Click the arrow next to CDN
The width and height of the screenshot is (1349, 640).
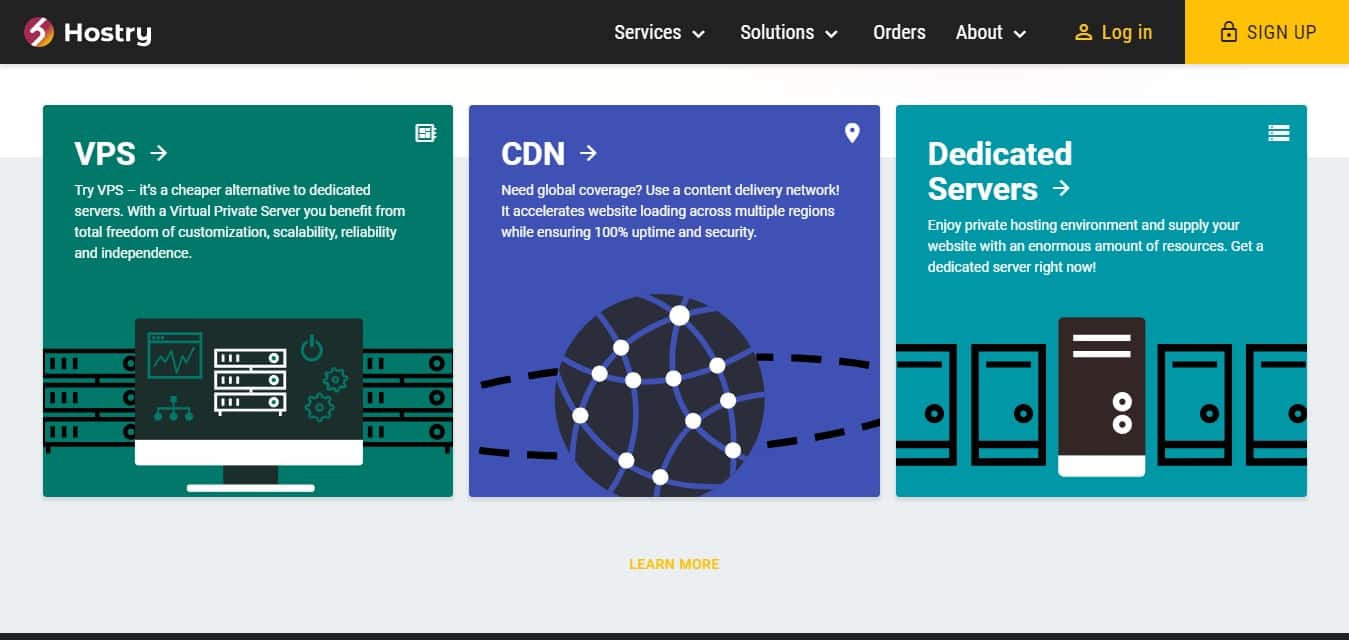[x=589, y=153]
